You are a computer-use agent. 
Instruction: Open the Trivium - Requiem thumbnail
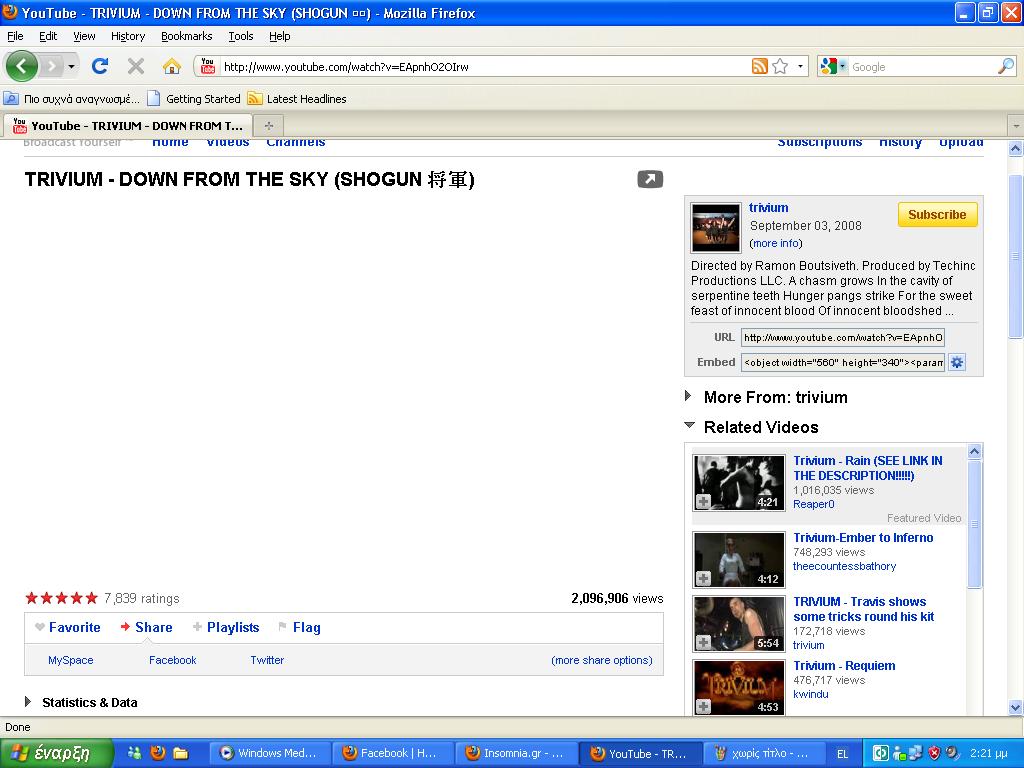(x=739, y=688)
